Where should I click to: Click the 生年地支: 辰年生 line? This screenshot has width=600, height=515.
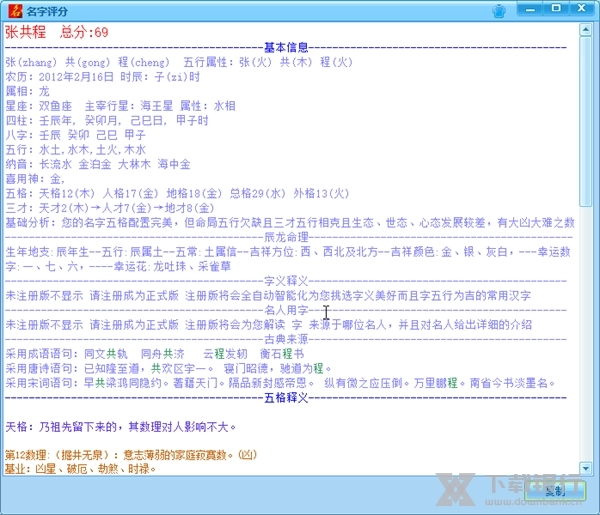coord(288,259)
